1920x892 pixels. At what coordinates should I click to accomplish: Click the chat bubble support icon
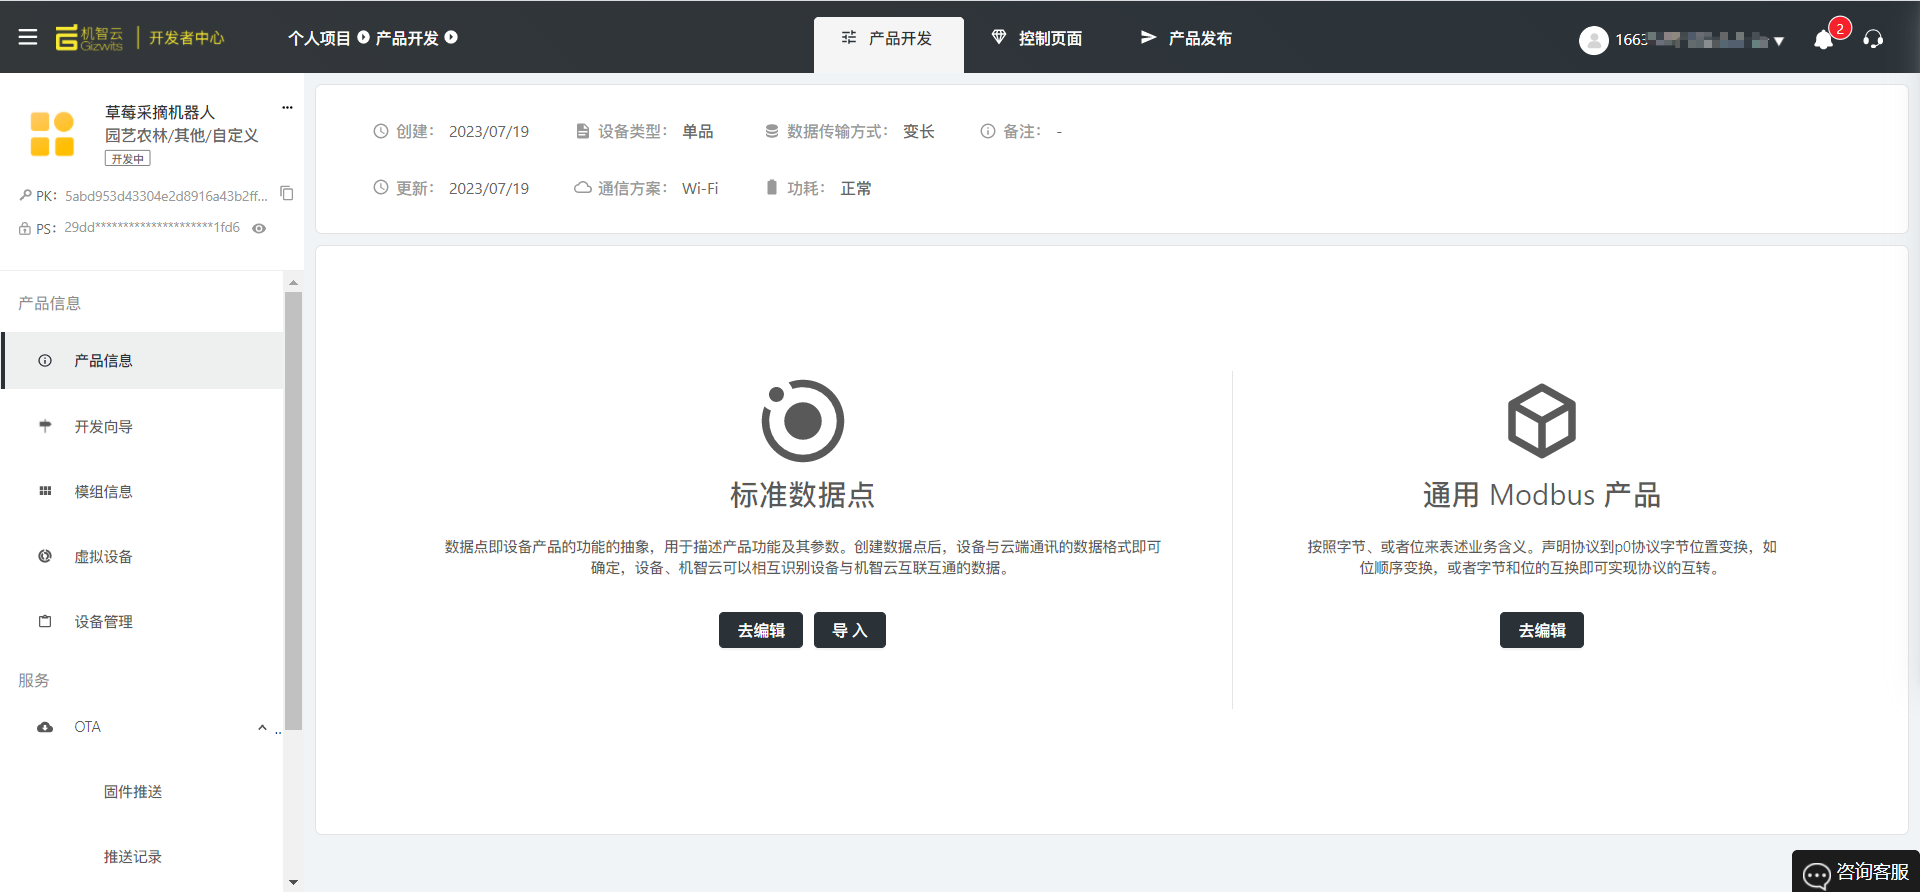[x=1817, y=875]
